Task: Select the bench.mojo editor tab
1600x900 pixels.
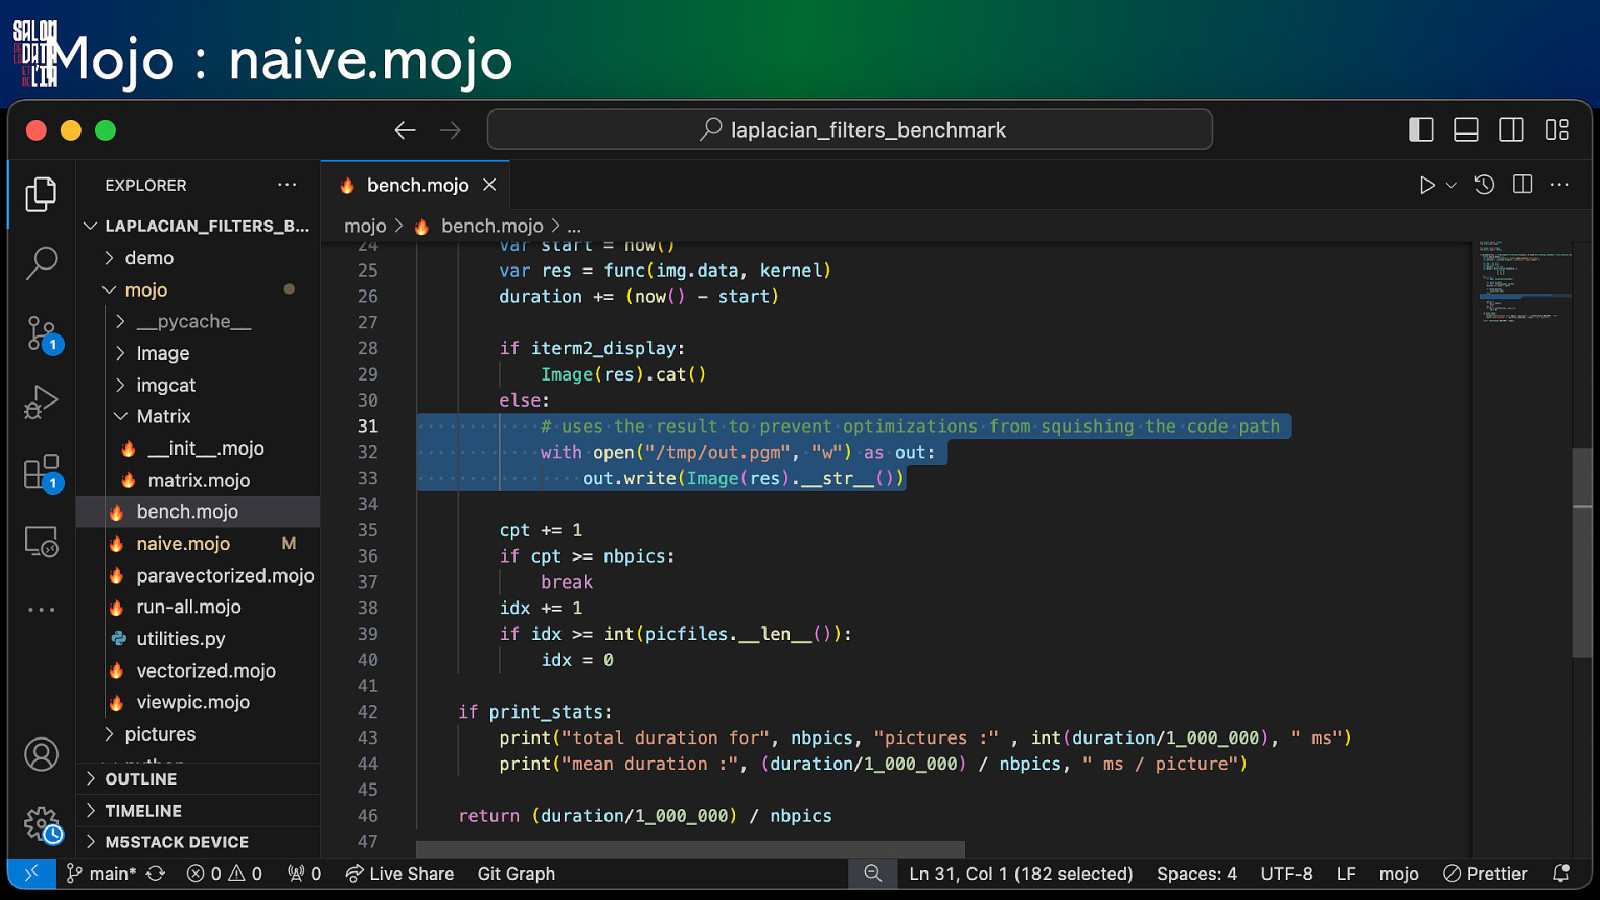Action: (417, 185)
